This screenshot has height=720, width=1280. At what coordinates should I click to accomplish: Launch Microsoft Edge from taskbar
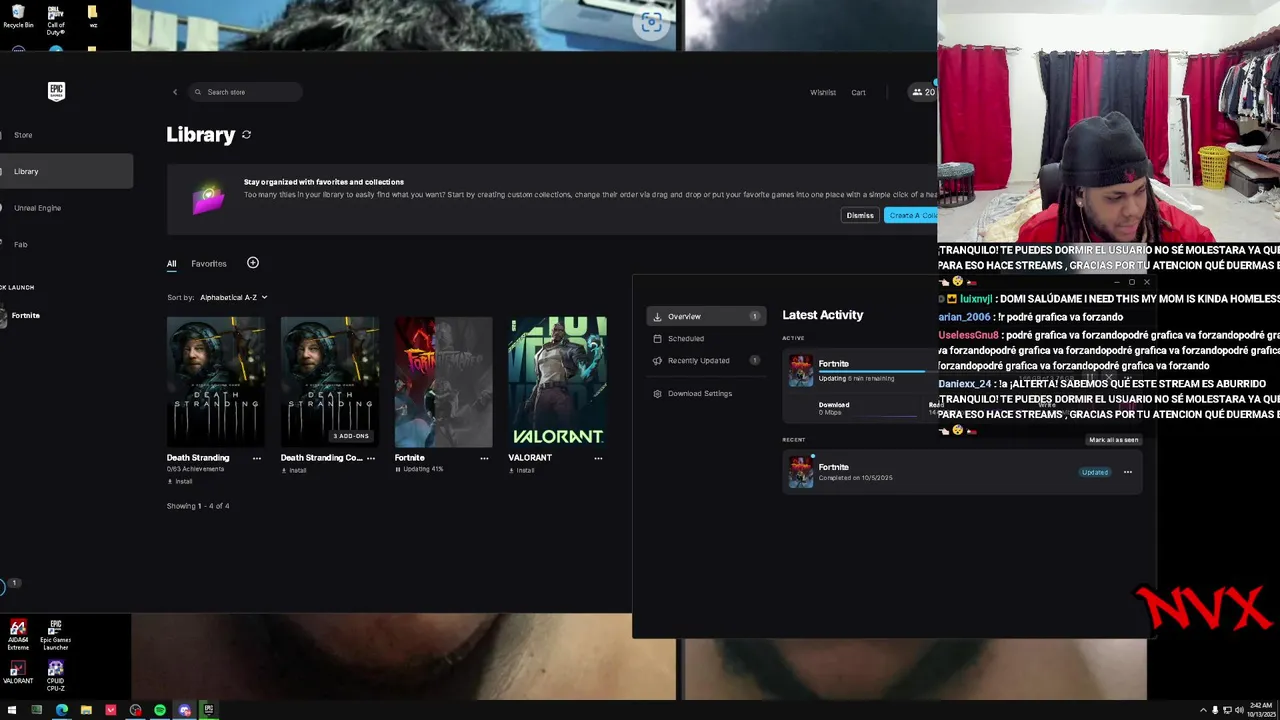coord(62,710)
